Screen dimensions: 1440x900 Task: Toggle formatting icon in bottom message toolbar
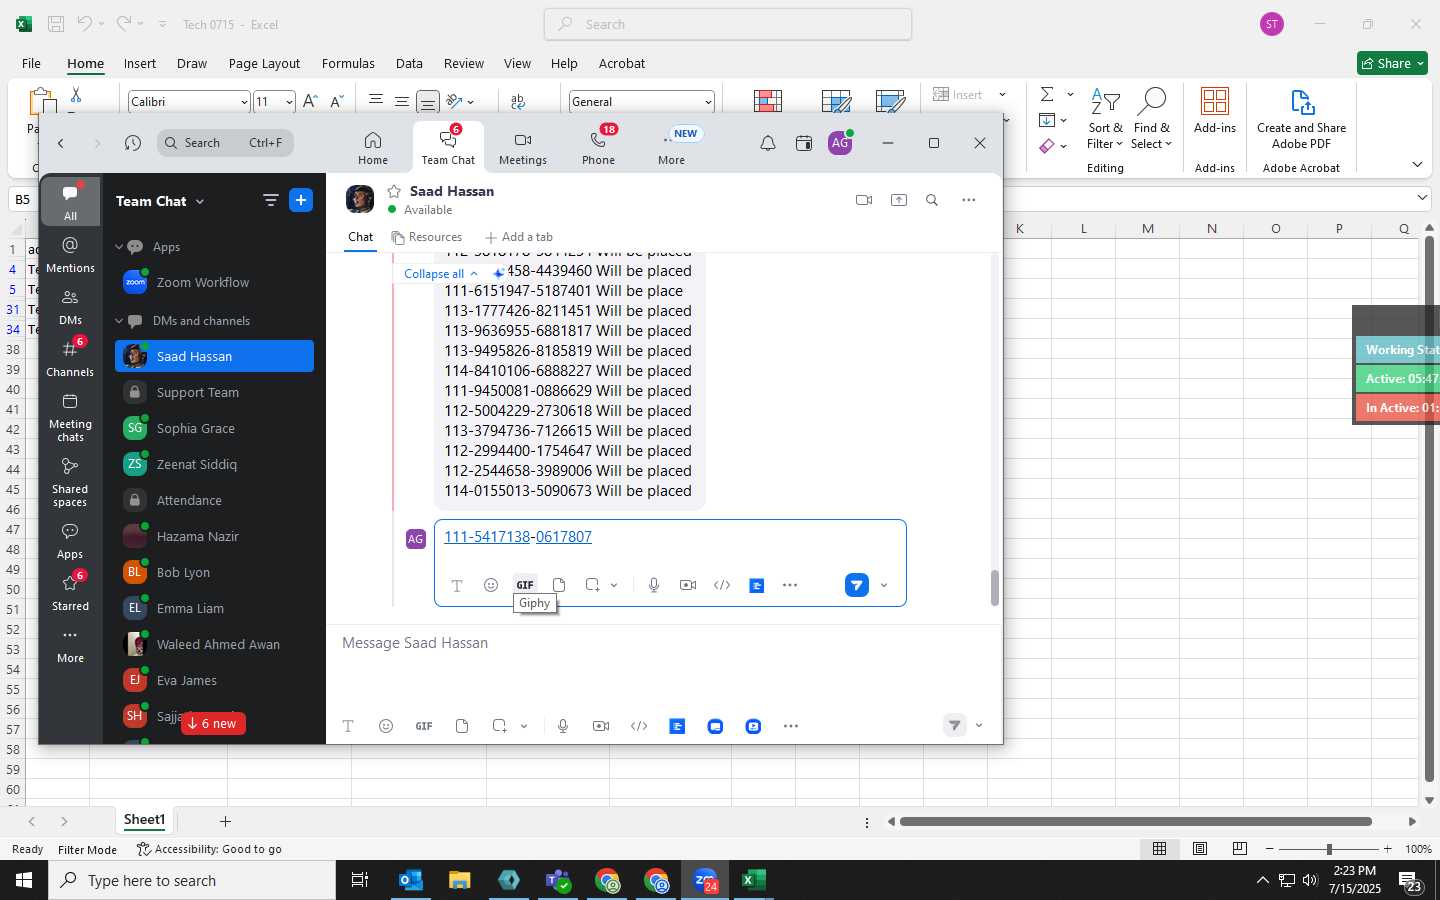(348, 726)
